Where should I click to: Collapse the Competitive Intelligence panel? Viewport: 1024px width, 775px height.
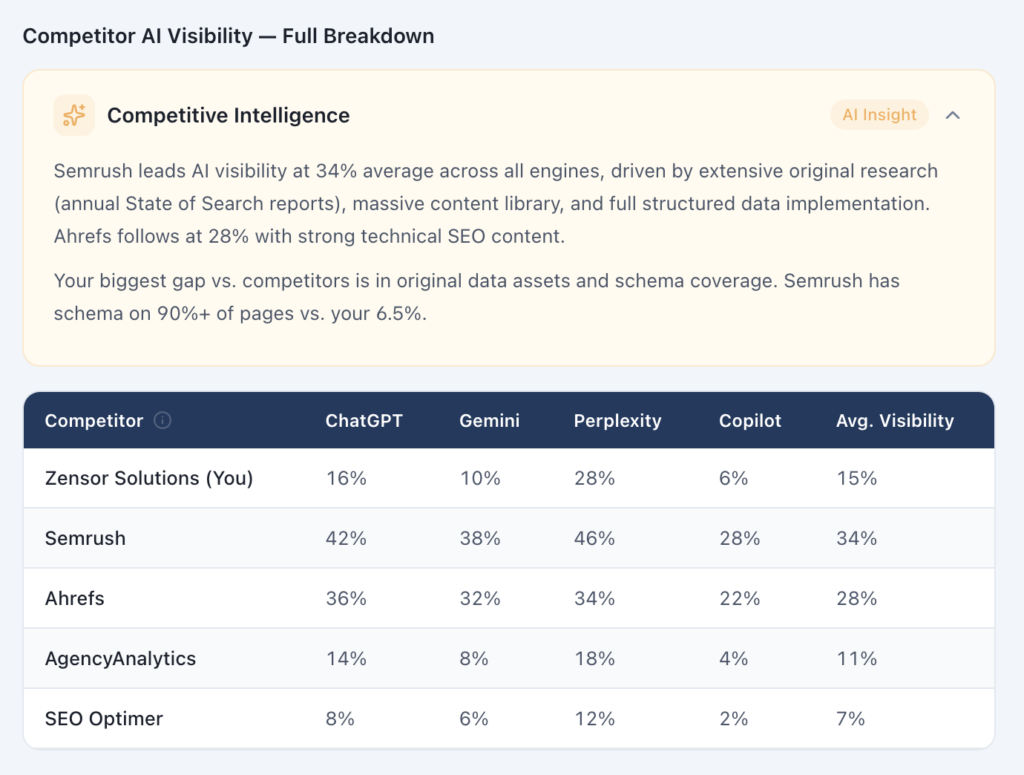tap(952, 115)
